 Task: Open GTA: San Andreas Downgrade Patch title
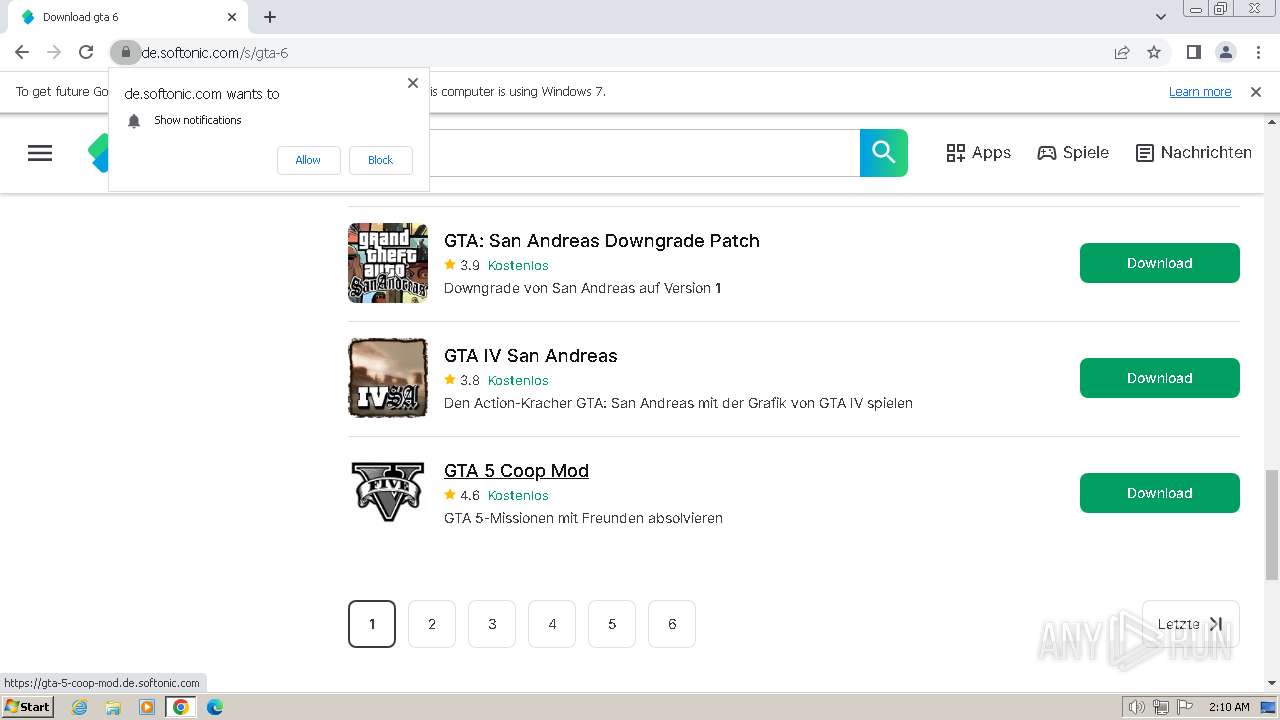[x=602, y=241]
